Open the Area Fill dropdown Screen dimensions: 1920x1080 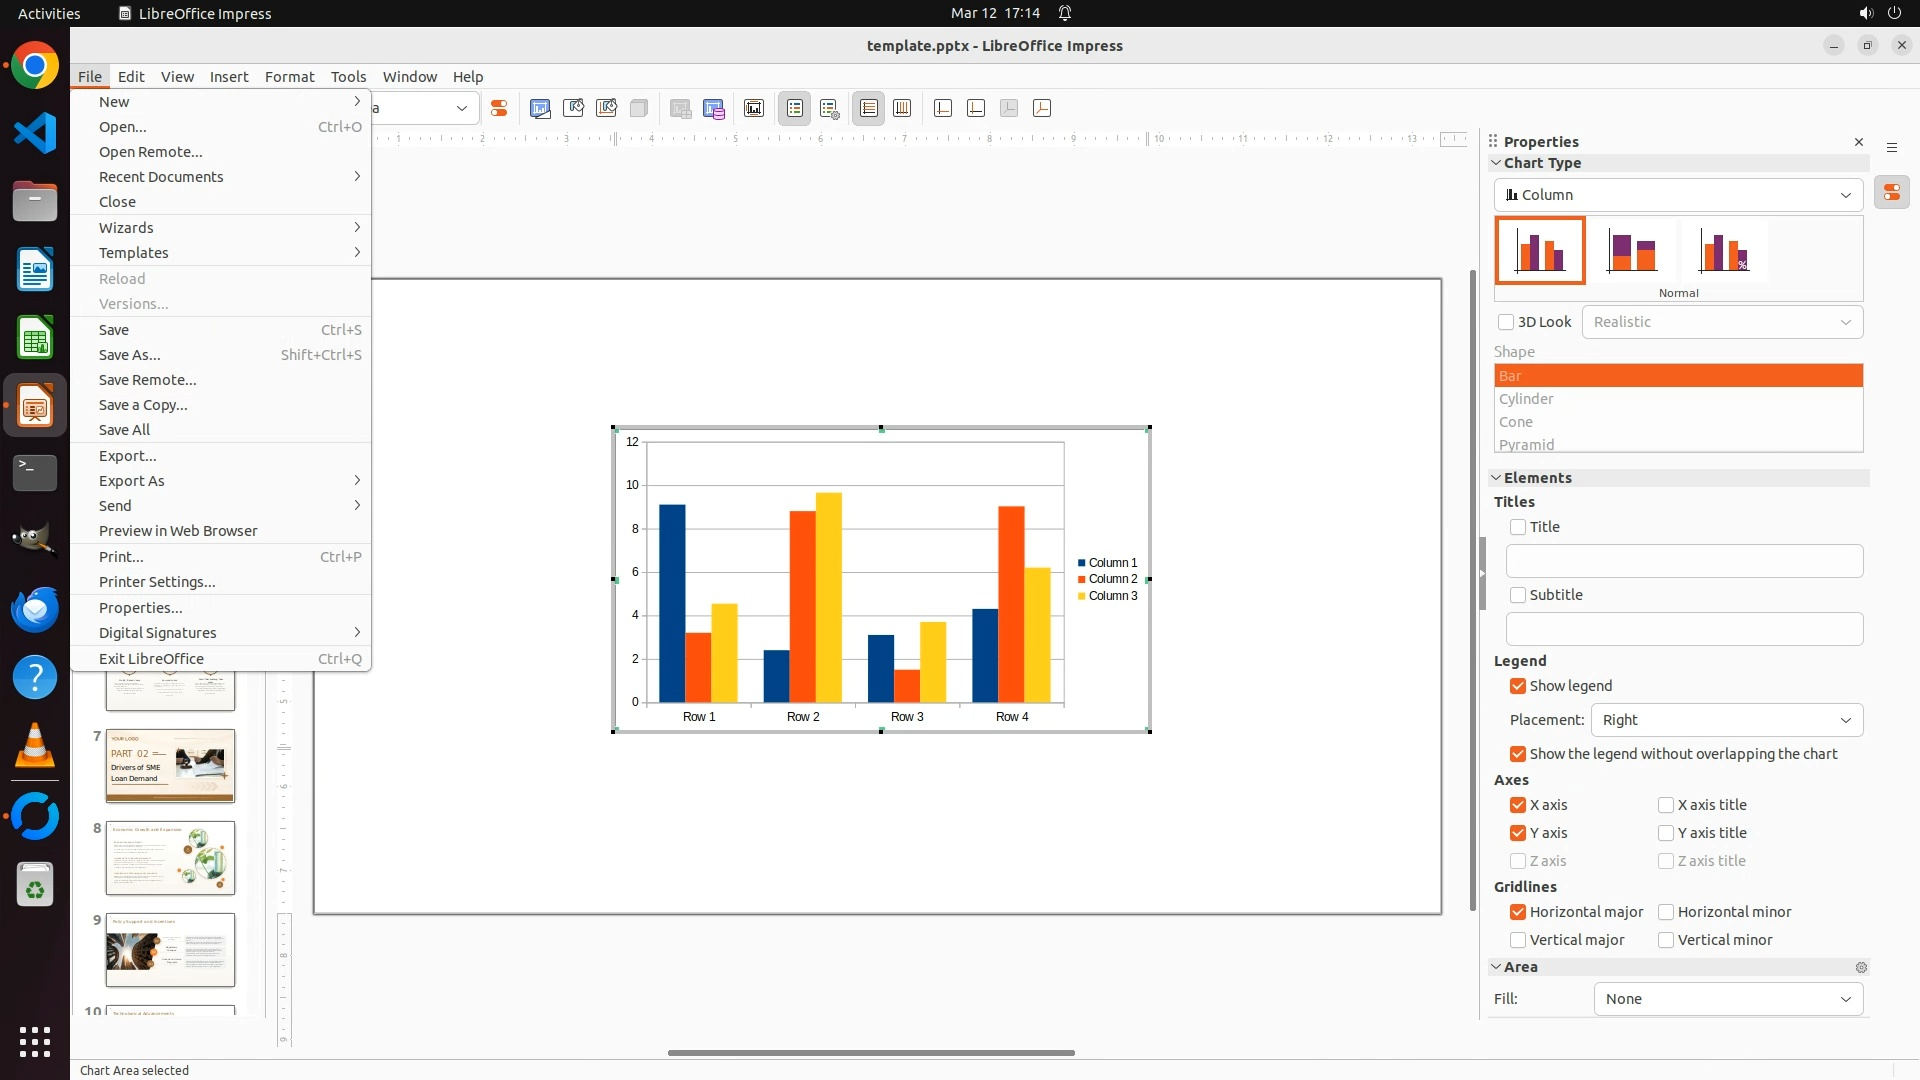[x=1728, y=999]
